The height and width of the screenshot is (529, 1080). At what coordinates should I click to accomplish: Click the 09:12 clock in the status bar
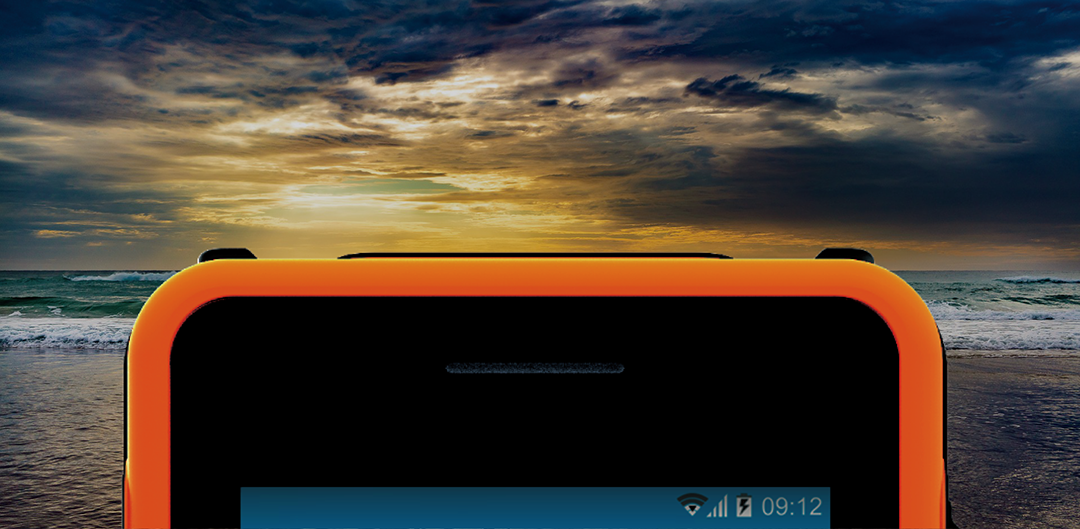point(791,506)
